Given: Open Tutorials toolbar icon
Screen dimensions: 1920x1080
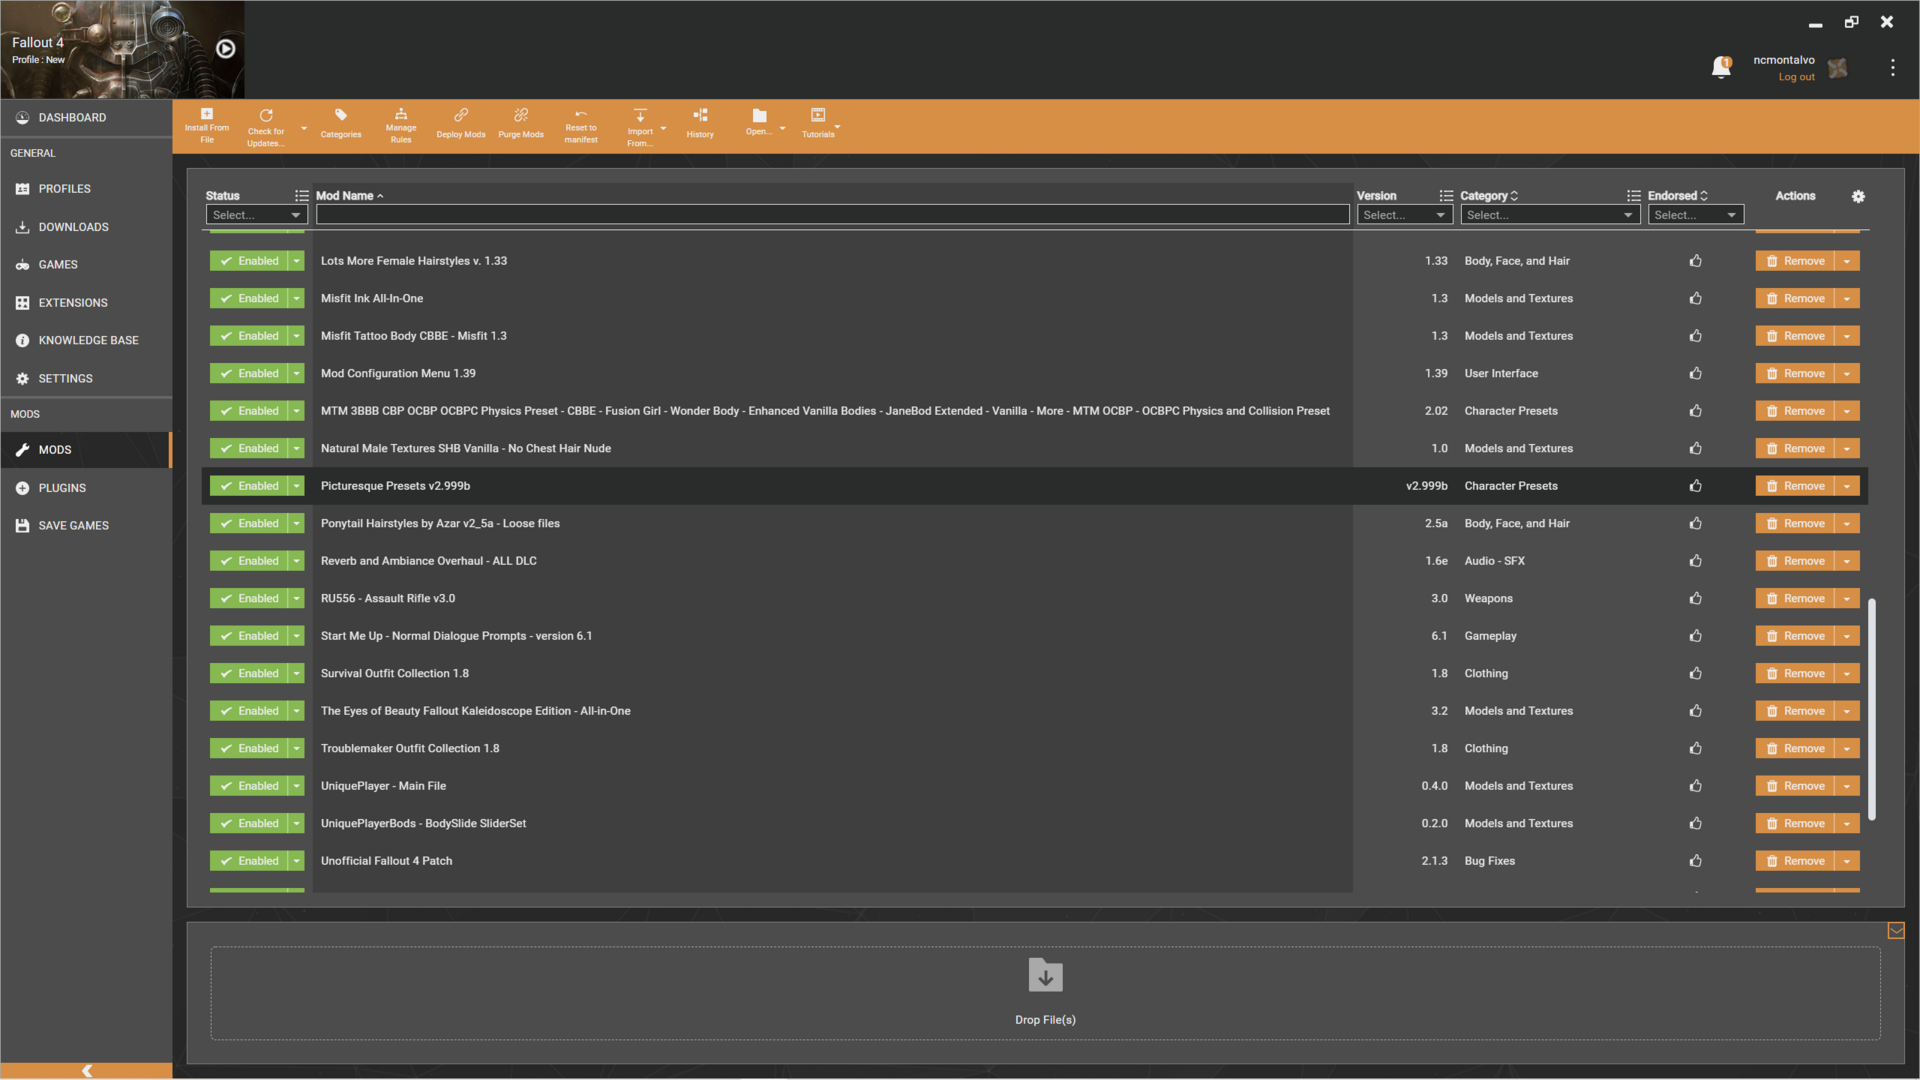Looking at the screenshot, I should [818, 115].
